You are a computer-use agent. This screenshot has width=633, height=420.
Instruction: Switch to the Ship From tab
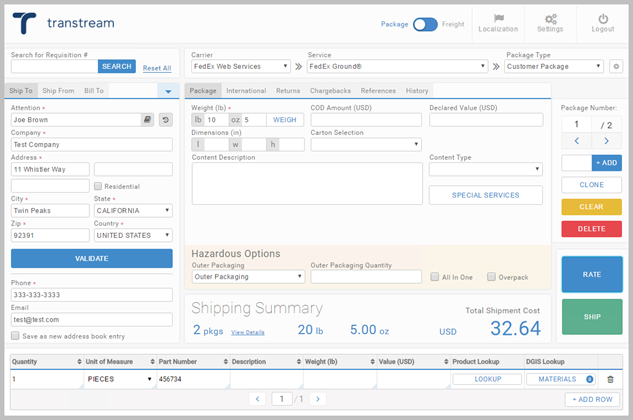point(58,91)
